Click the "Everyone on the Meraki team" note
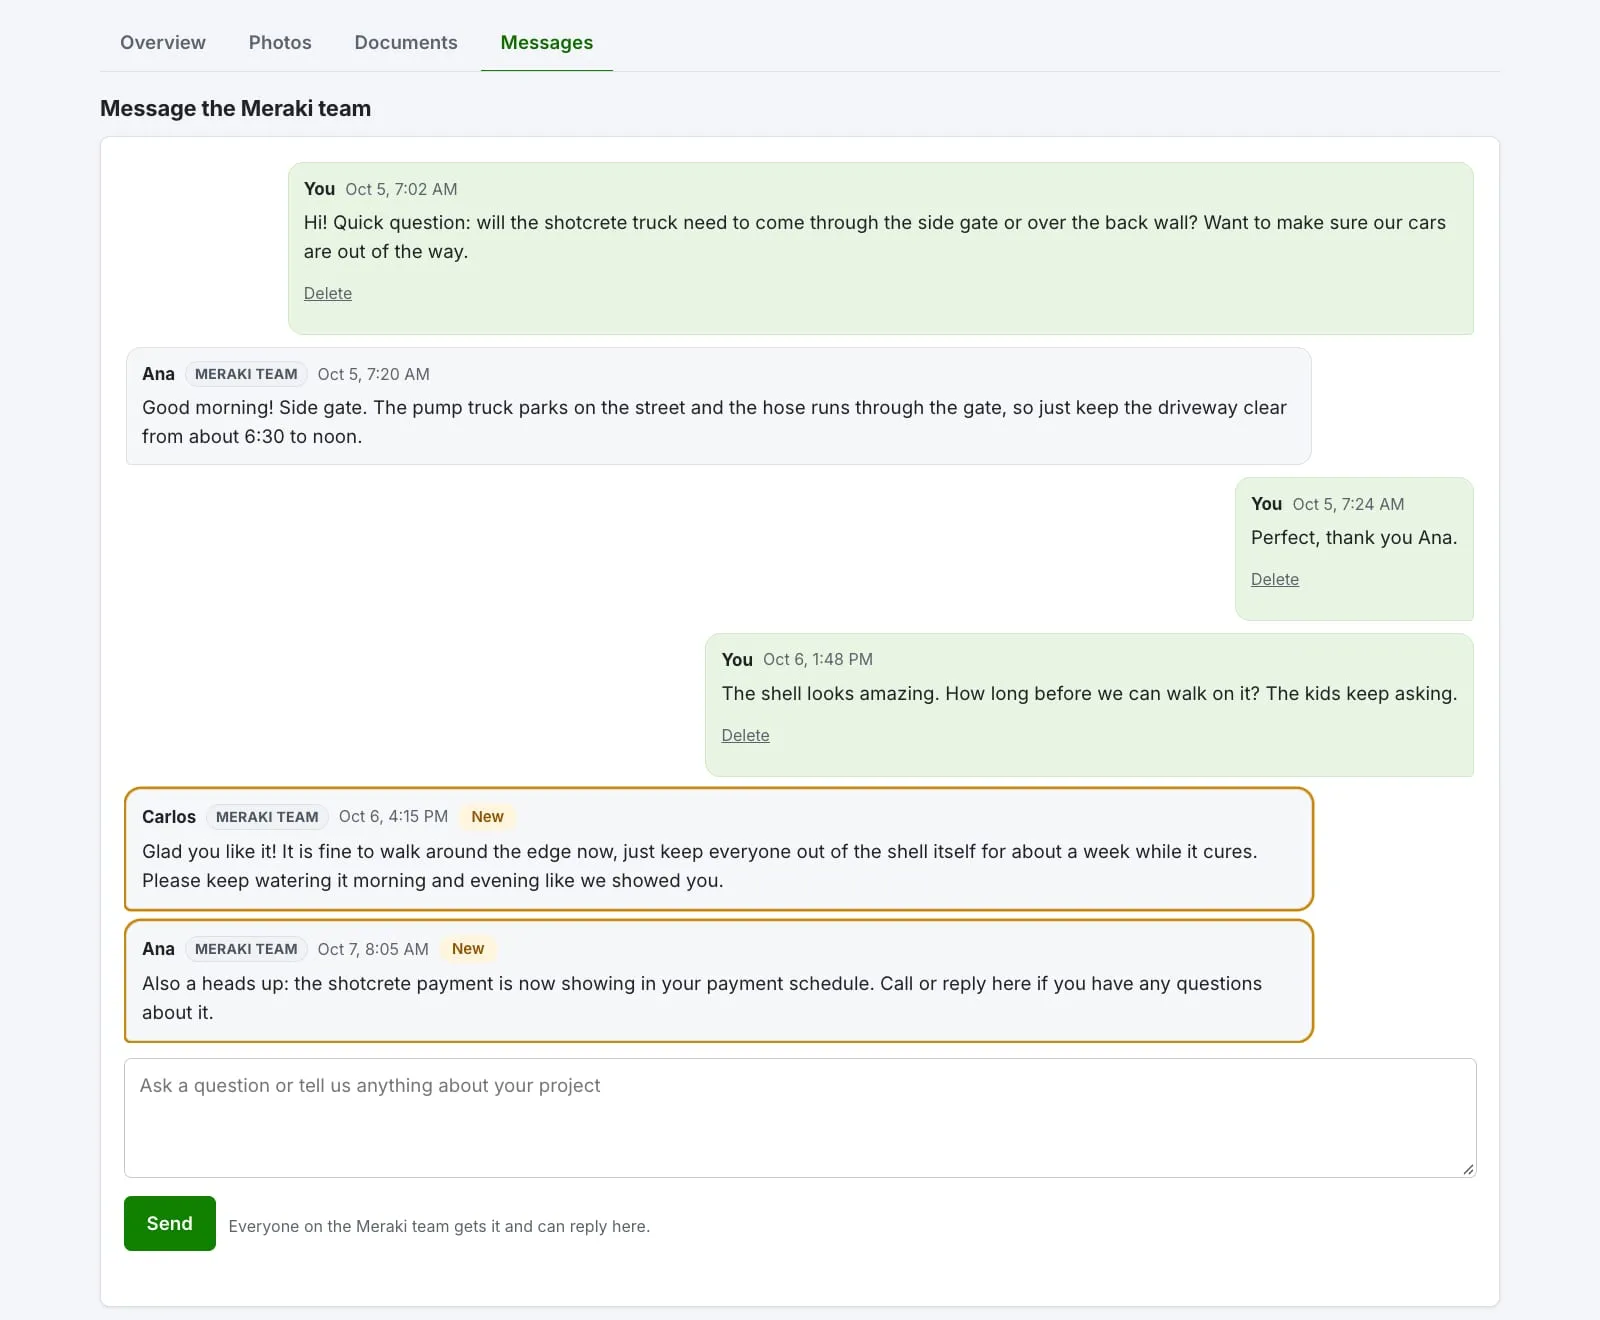Image resolution: width=1600 pixels, height=1320 pixels. point(439,1226)
